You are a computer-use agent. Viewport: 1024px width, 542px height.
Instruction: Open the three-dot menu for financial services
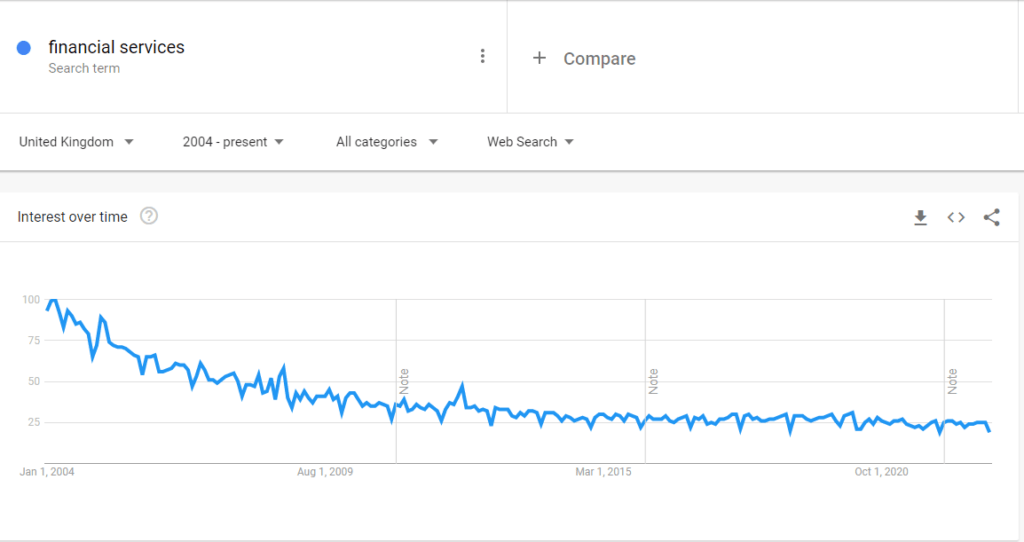[x=483, y=56]
